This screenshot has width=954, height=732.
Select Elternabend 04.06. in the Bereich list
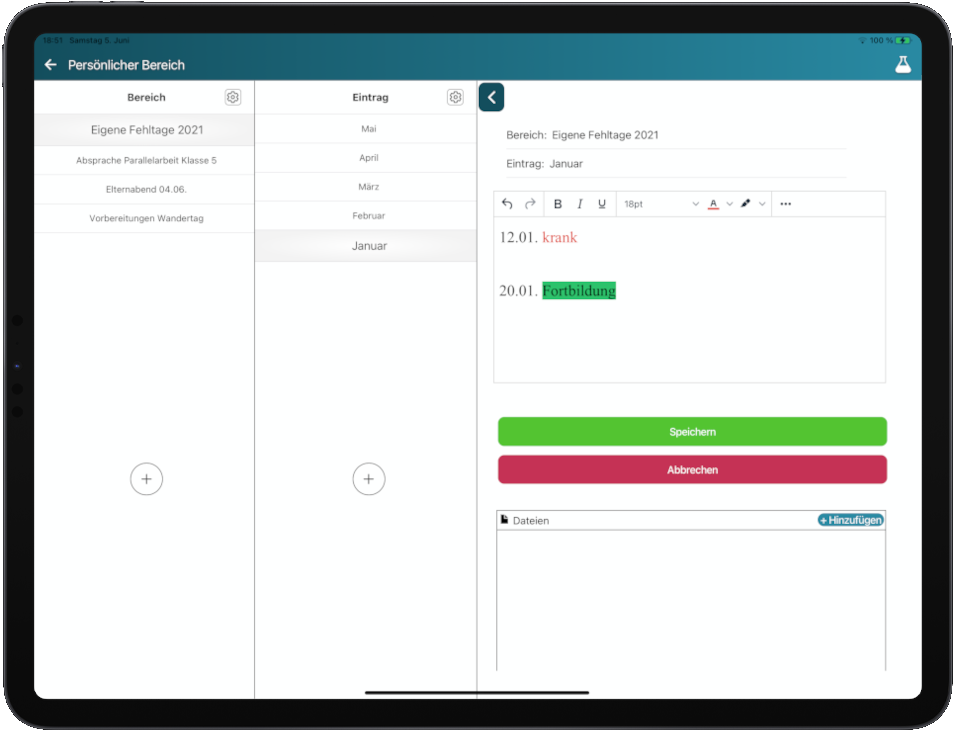tap(146, 189)
